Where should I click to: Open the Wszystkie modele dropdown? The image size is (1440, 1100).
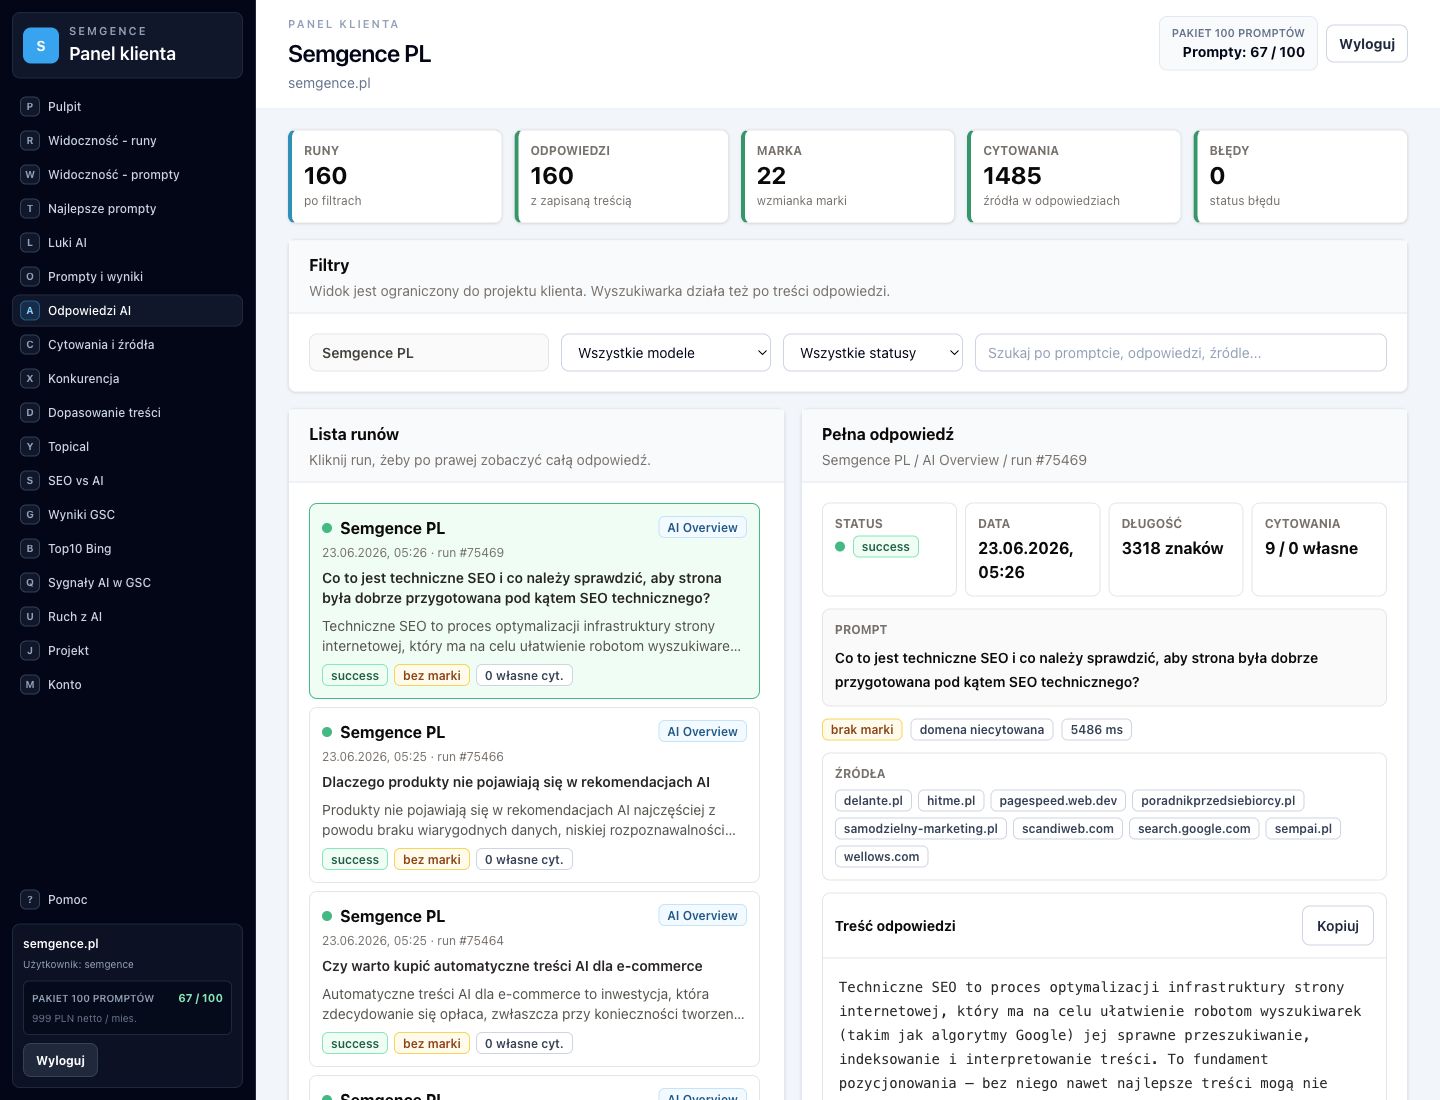[666, 353]
